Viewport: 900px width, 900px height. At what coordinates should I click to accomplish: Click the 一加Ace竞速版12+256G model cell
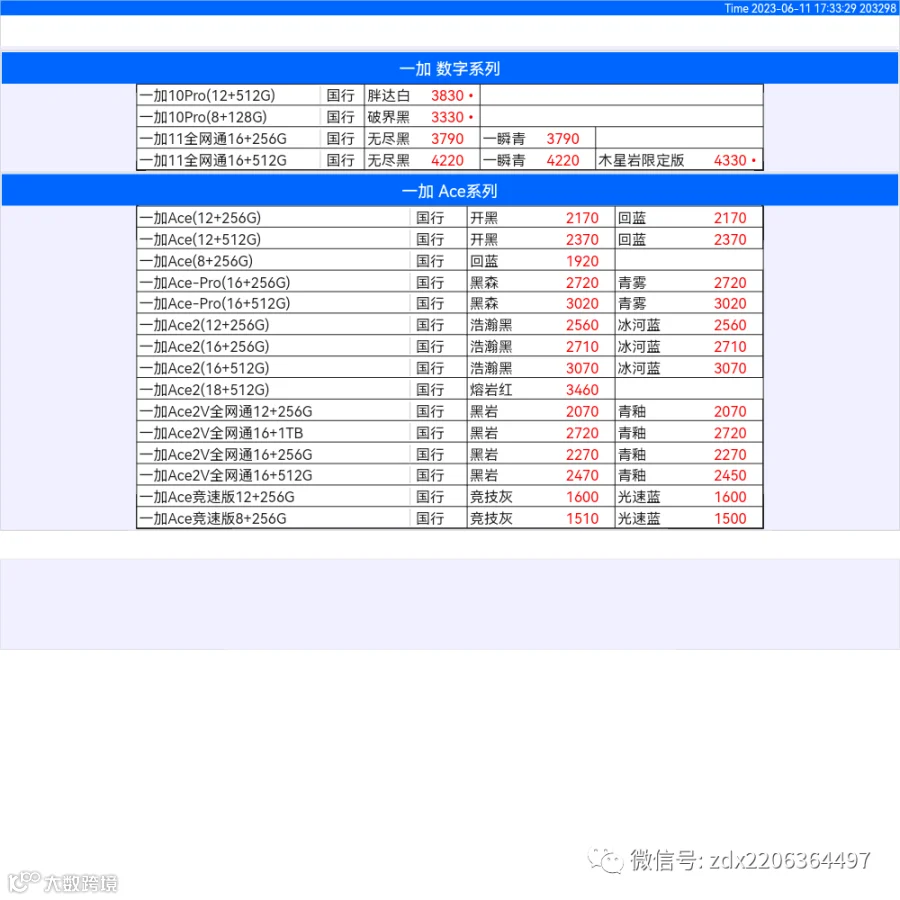[273, 497]
